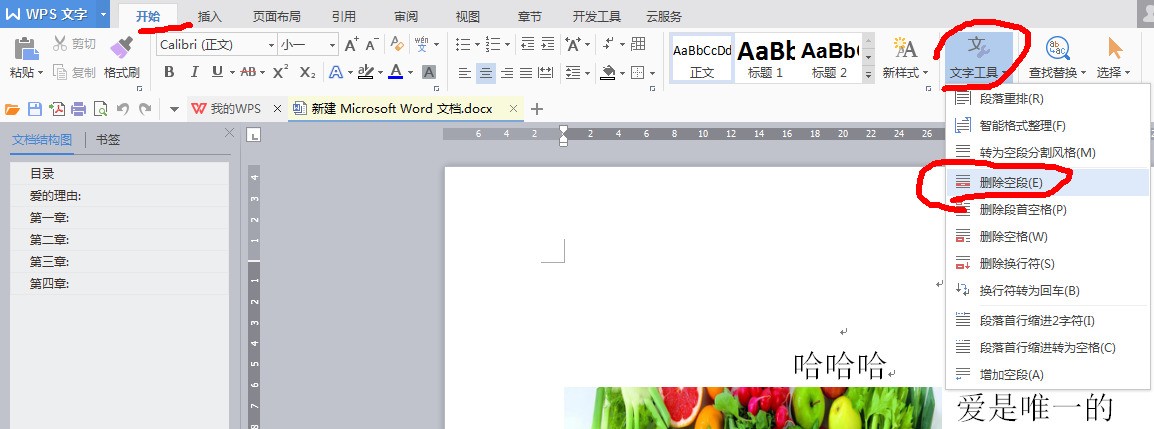This screenshot has width=1154, height=429.
Task: Choose 删除换行符(S) from menu
Action: [x=1047, y=263]
